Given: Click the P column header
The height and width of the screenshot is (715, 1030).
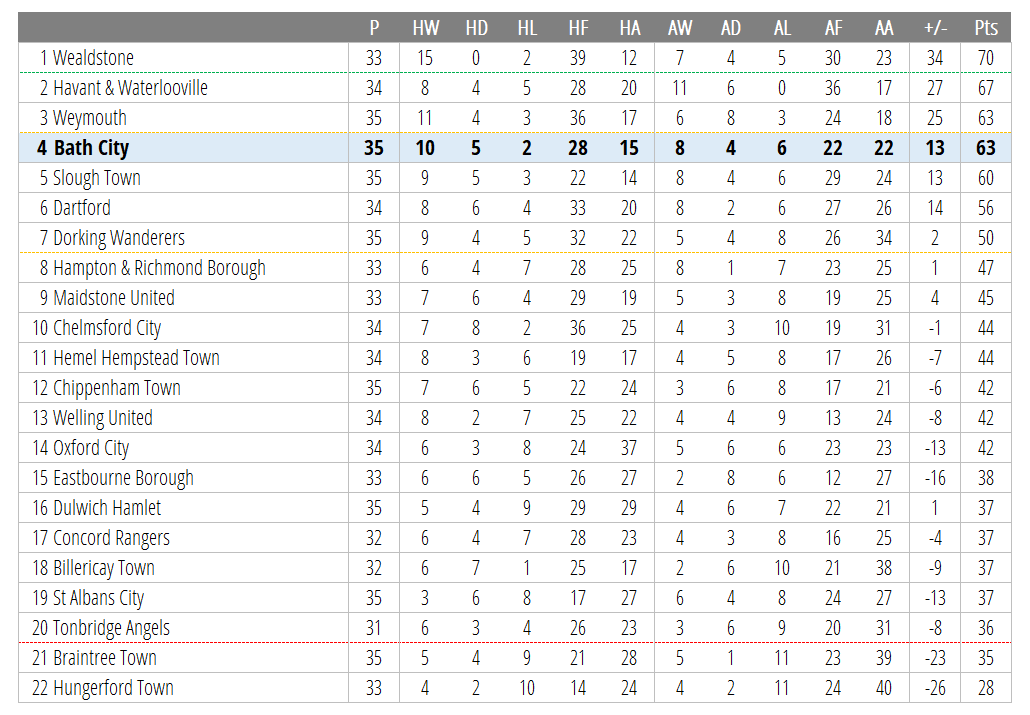Looking at the screenshot, I should (x=374, y=28).
